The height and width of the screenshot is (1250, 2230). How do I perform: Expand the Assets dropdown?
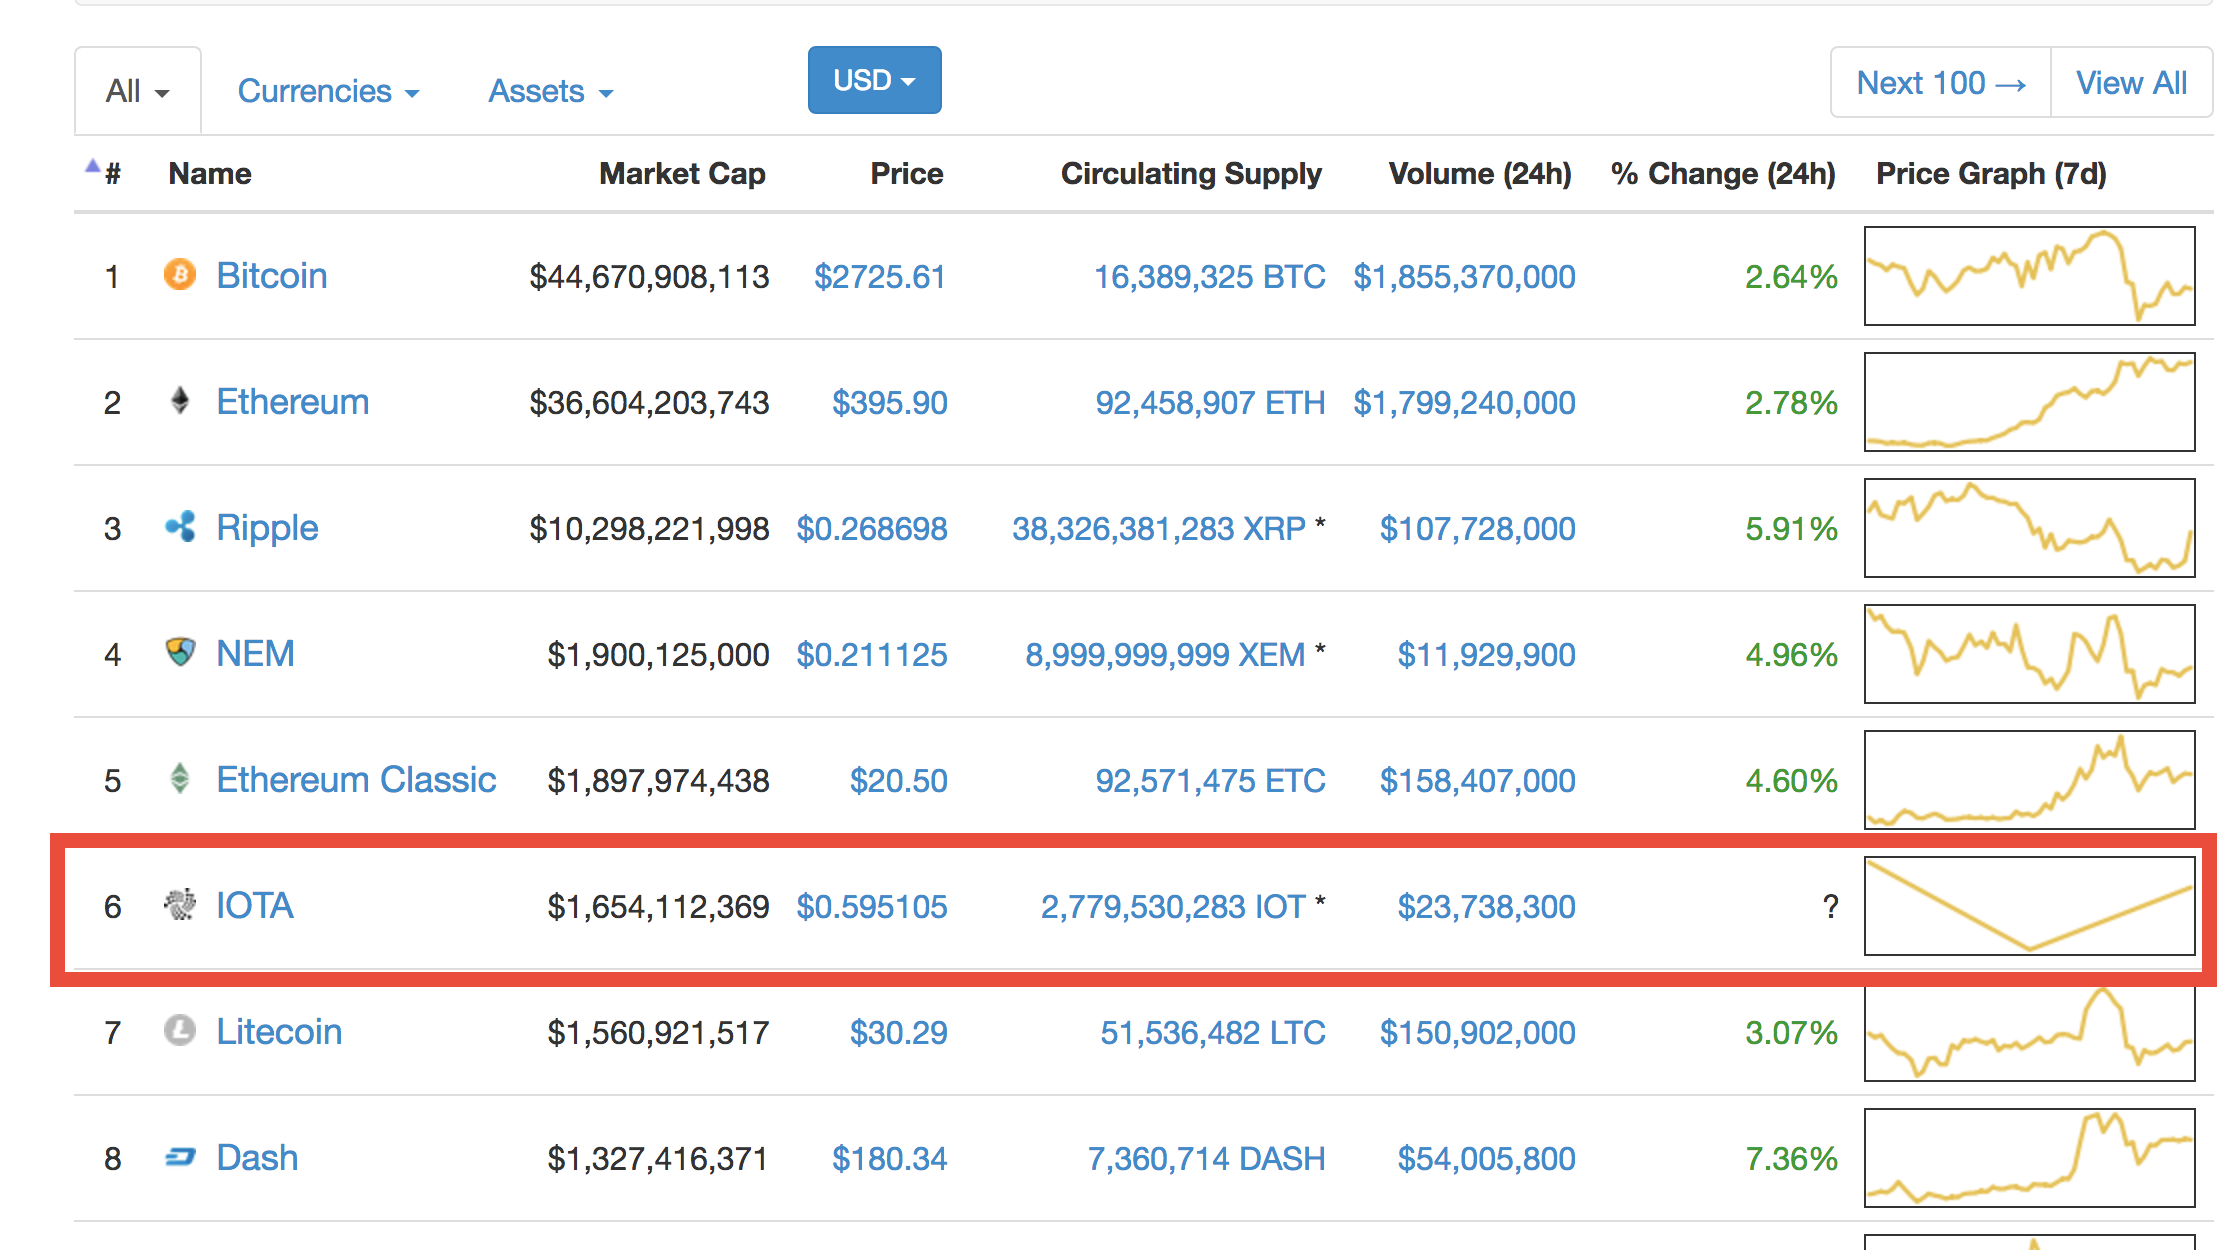tap(550, 91)
